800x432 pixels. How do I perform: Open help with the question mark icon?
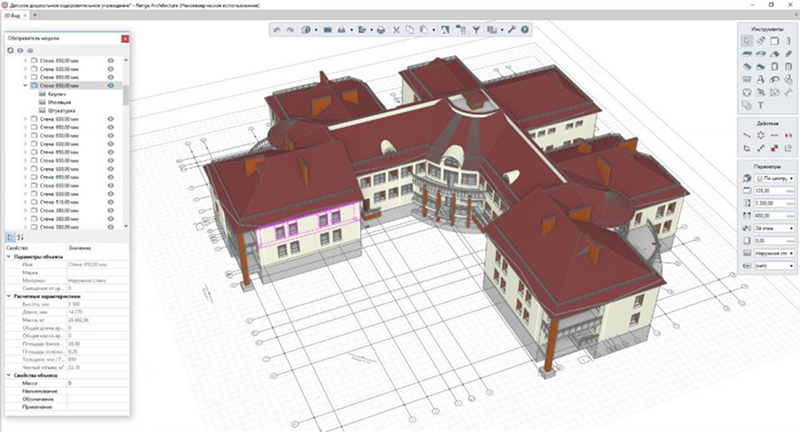[524, 30]
